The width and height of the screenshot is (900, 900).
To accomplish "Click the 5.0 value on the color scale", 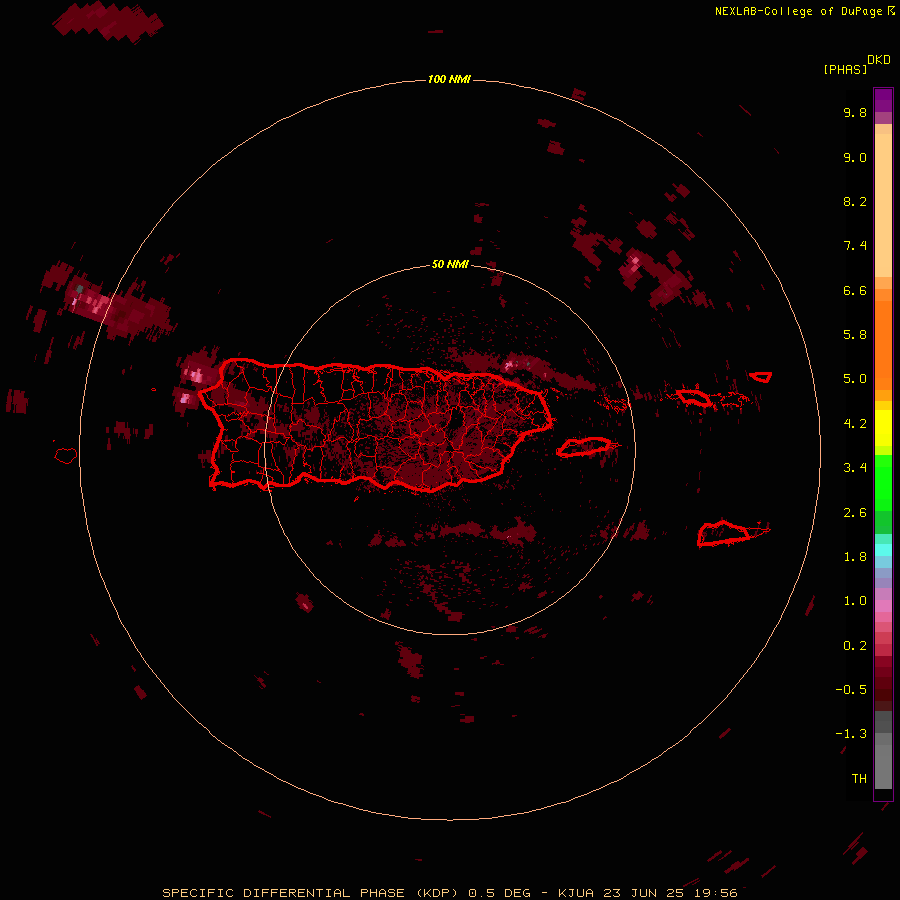I will 855,379.
